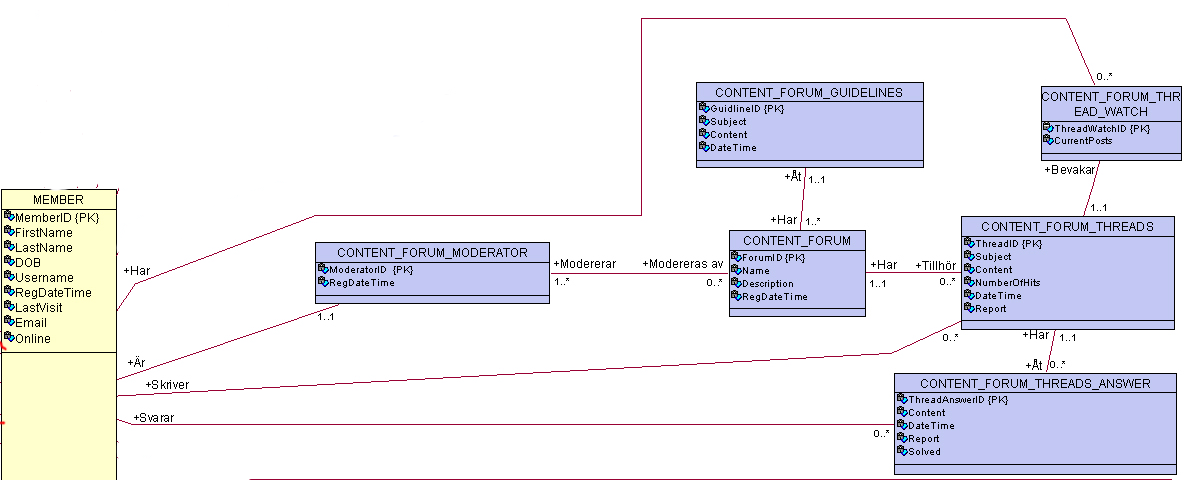Viewport: 1185px width, 480px height.
Task: Click RegDateTime attribute in CONTENT_FORUM
Action: click(x=775, y=296)
